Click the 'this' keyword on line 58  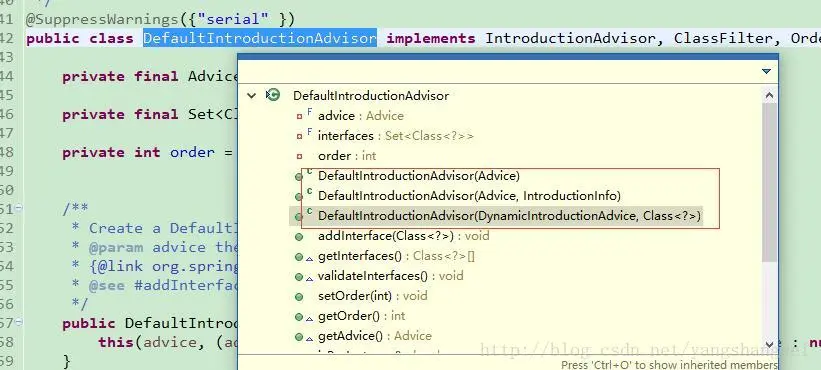point(115,342)
